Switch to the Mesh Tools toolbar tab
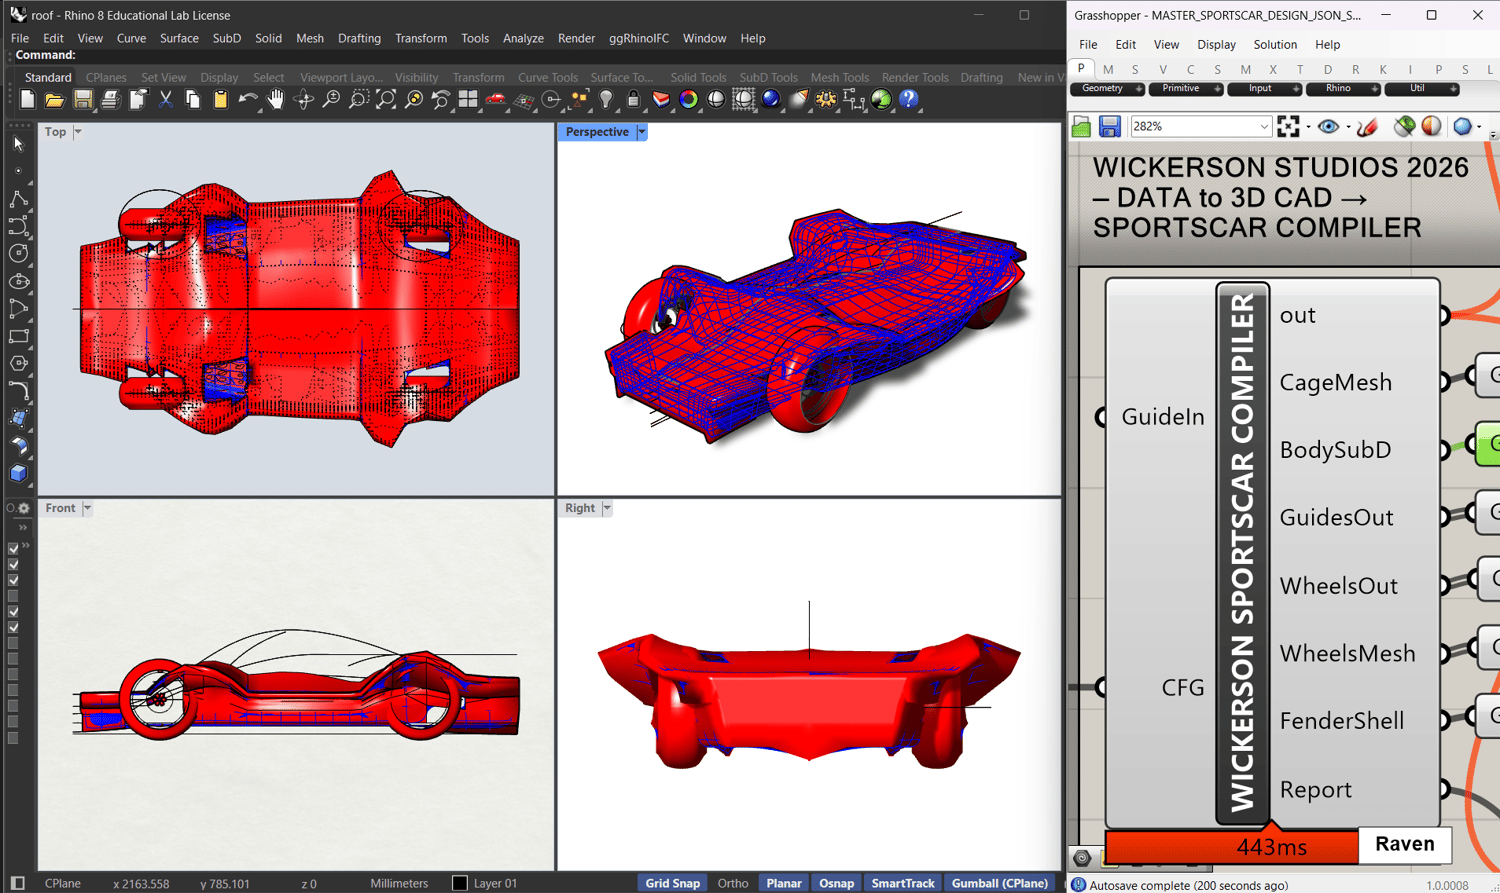 [839, 77]
